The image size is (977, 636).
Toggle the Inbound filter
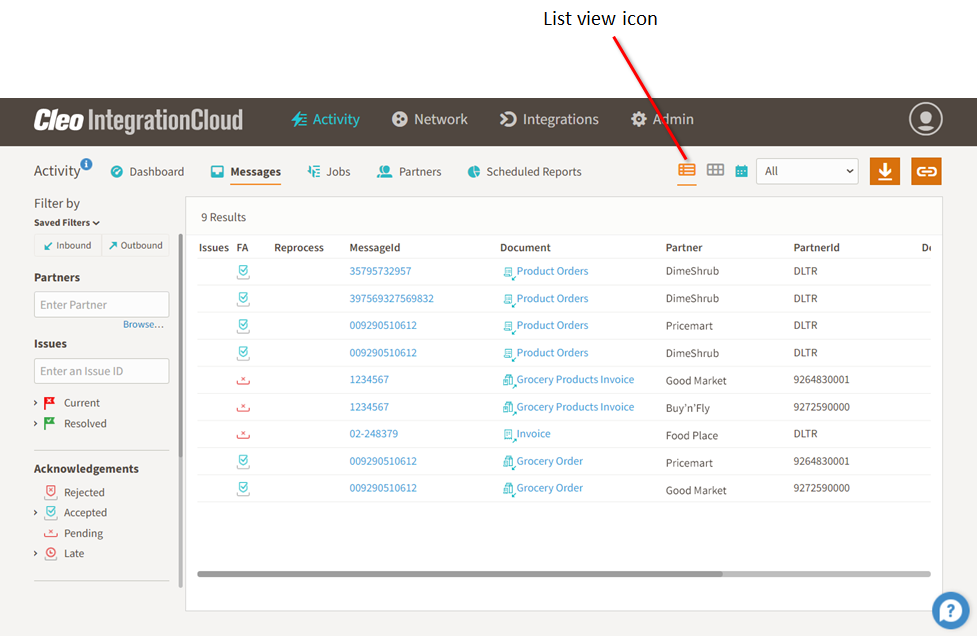67,245
